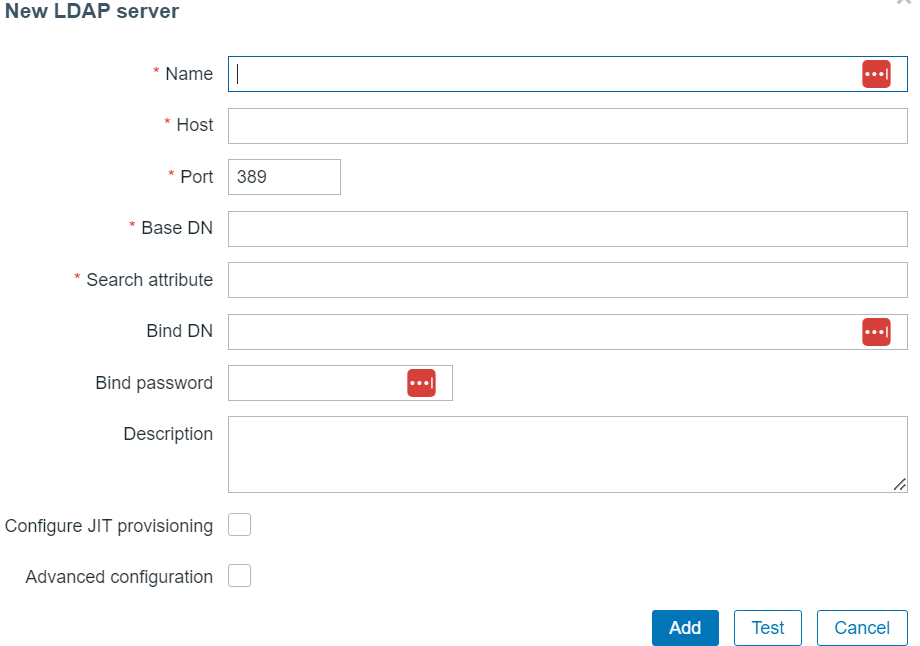920x646 pixels.
Task: Toggle the Advanced configuration checkbox
Action: click(240, 576)
